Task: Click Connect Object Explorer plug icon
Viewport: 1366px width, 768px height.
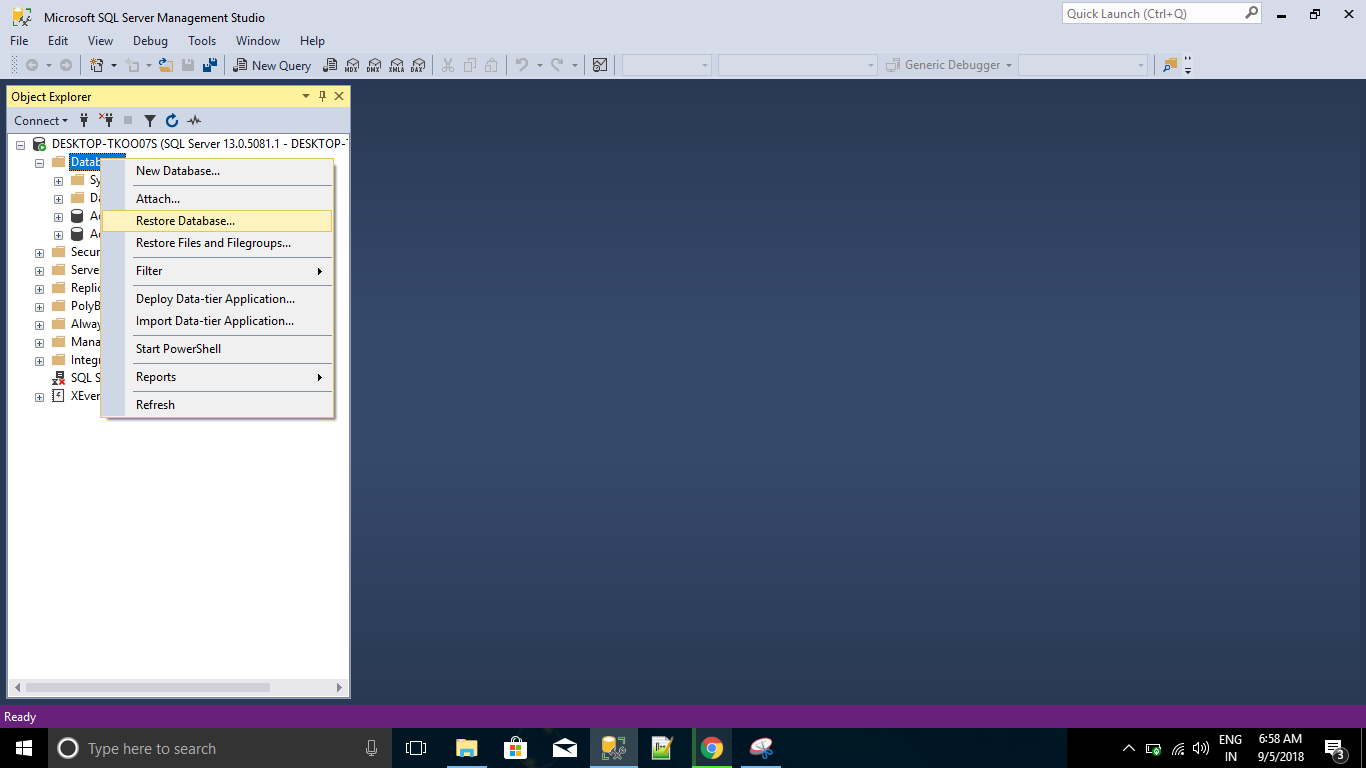Action: coord(84,120)
